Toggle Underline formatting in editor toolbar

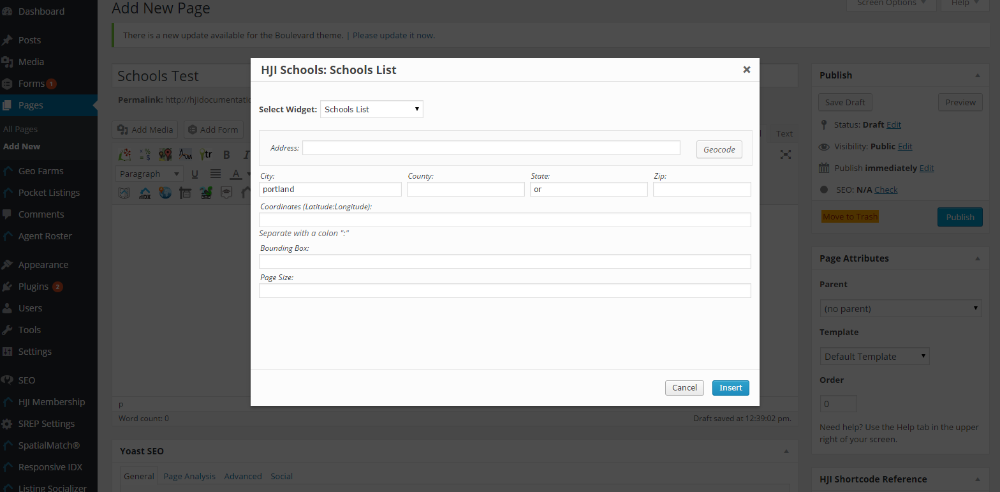(x=195, y=174)
